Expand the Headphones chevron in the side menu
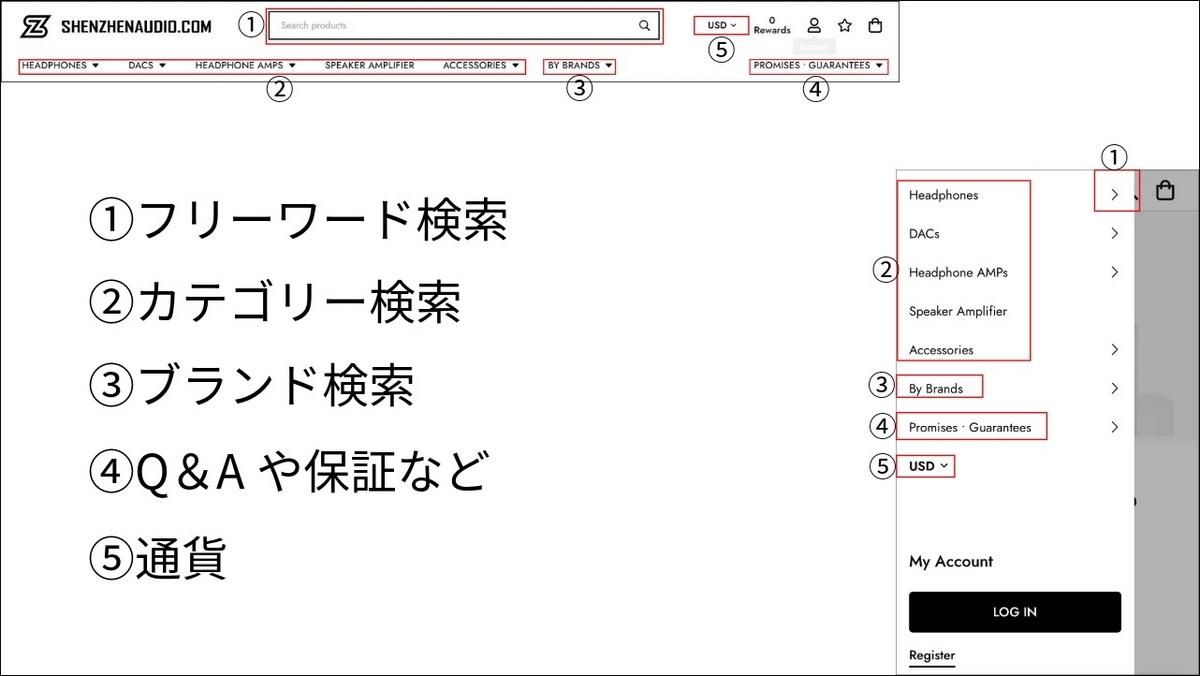Image resolution: width=1200 pixels, height=676 pixels. pyautogui.click(x=1114, y=195)
